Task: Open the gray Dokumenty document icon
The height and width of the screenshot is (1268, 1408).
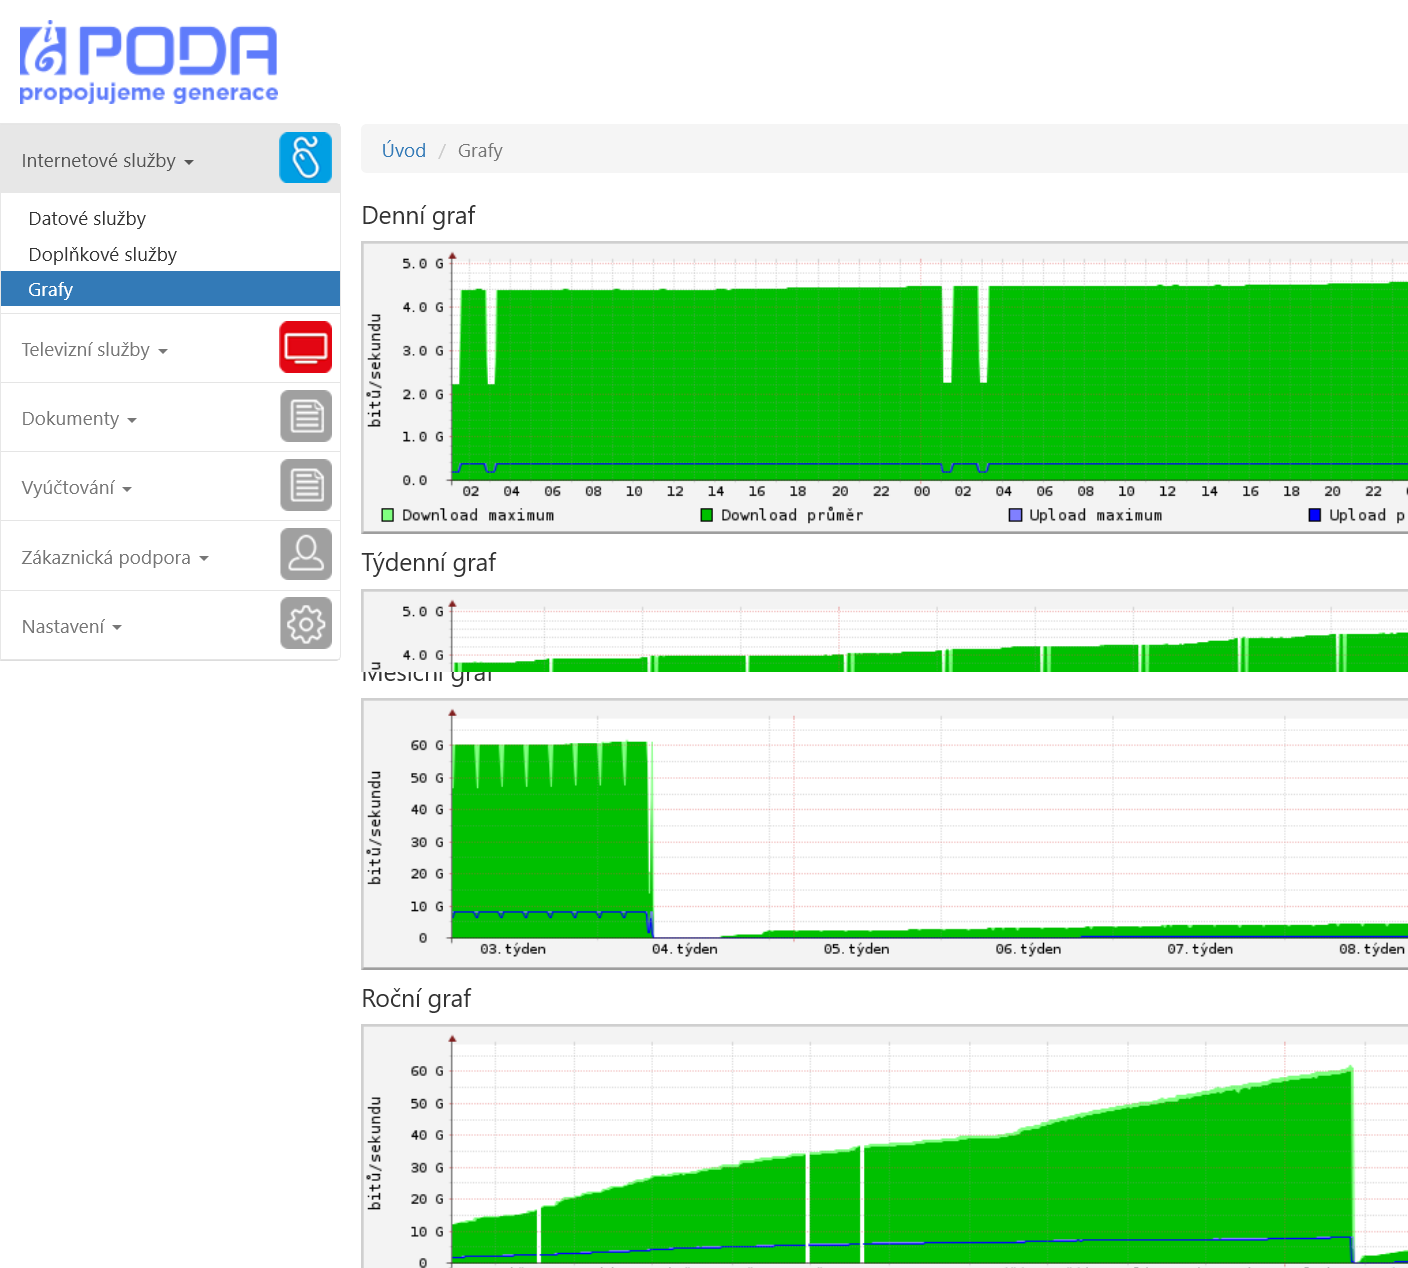Action: (305, 417)
